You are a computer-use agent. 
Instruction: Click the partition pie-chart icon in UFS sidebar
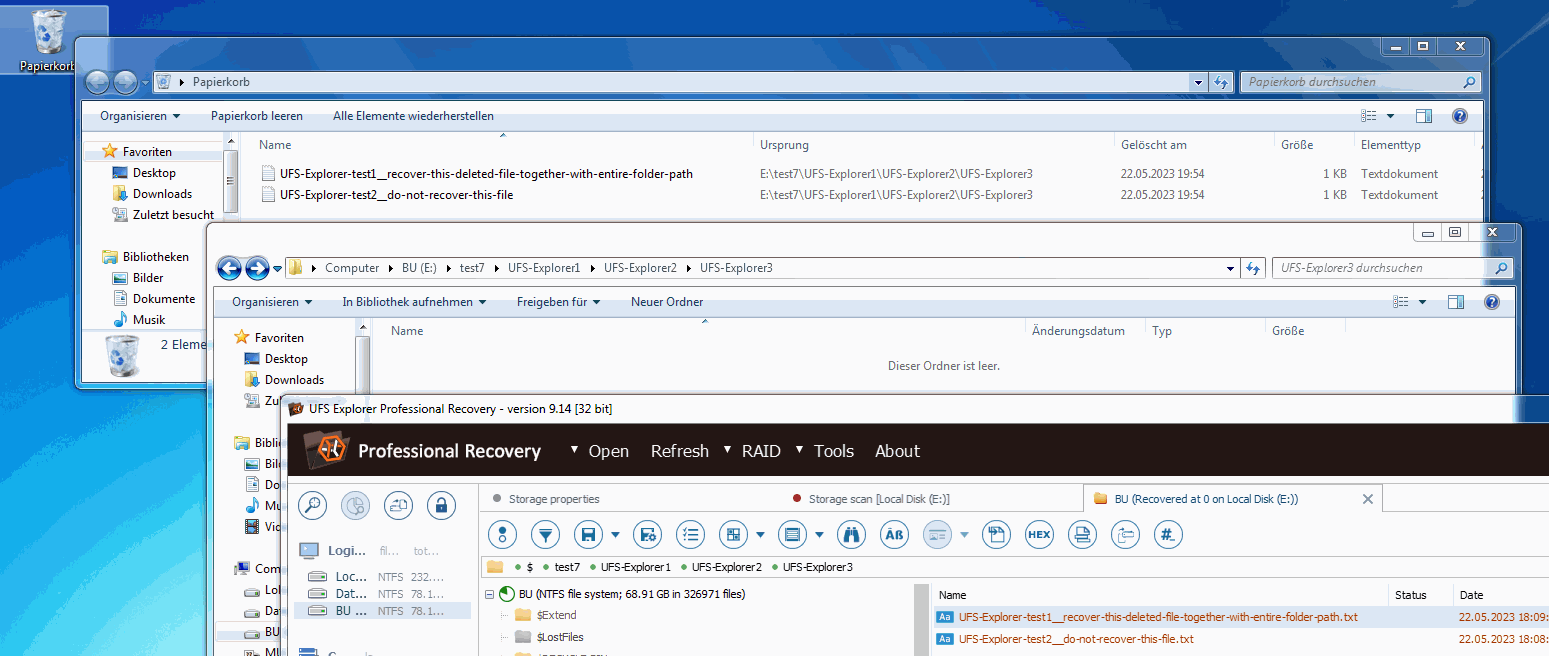[x=356, y=505]
